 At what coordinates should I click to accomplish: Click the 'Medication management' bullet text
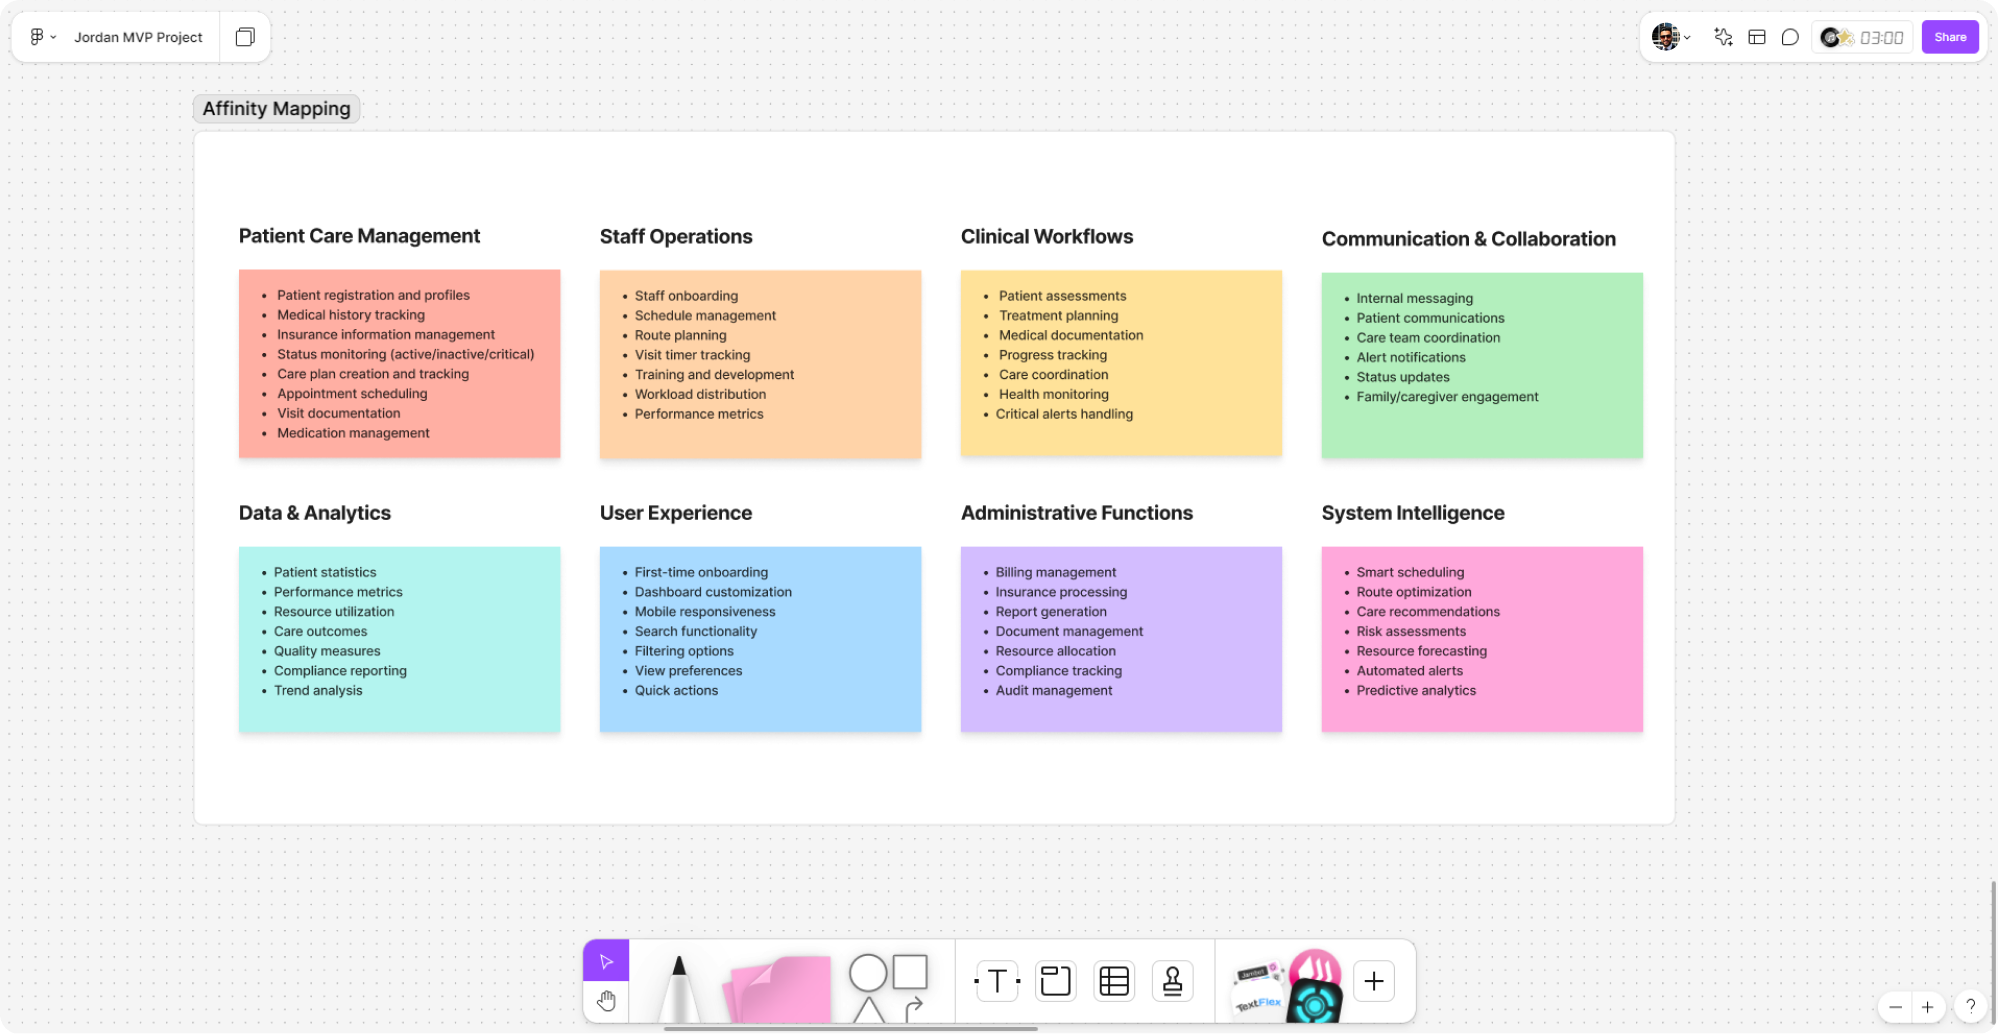coord(353,433)
